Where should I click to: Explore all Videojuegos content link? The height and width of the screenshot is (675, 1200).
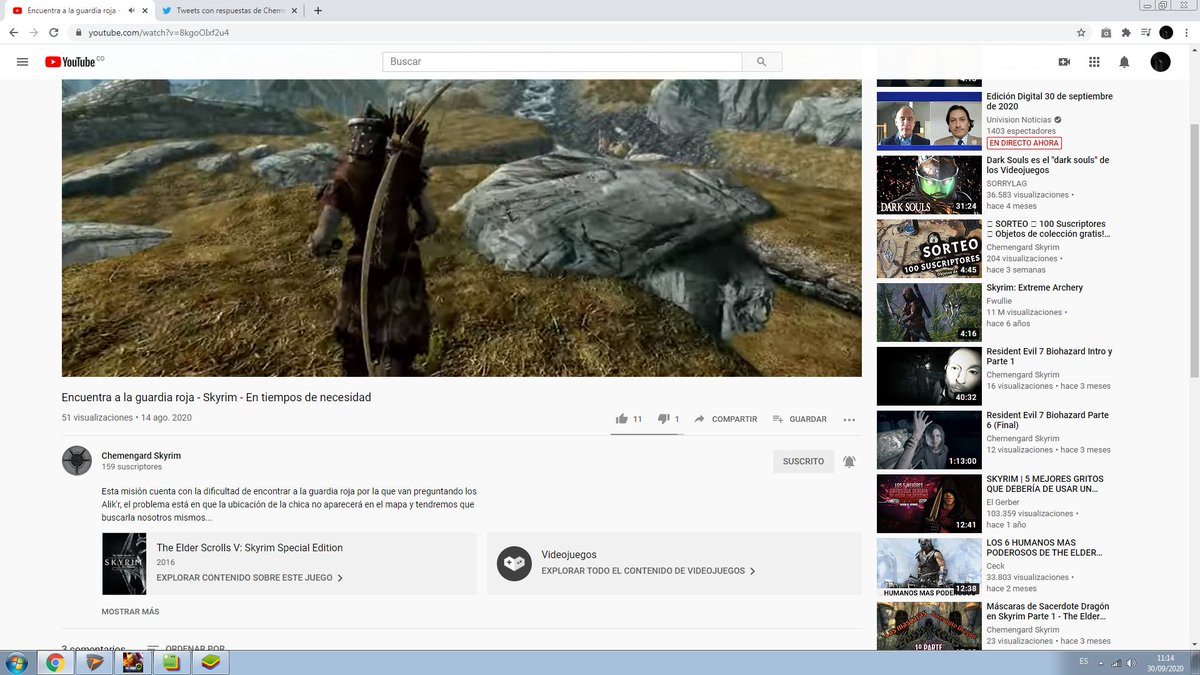(x=648, y=571)
